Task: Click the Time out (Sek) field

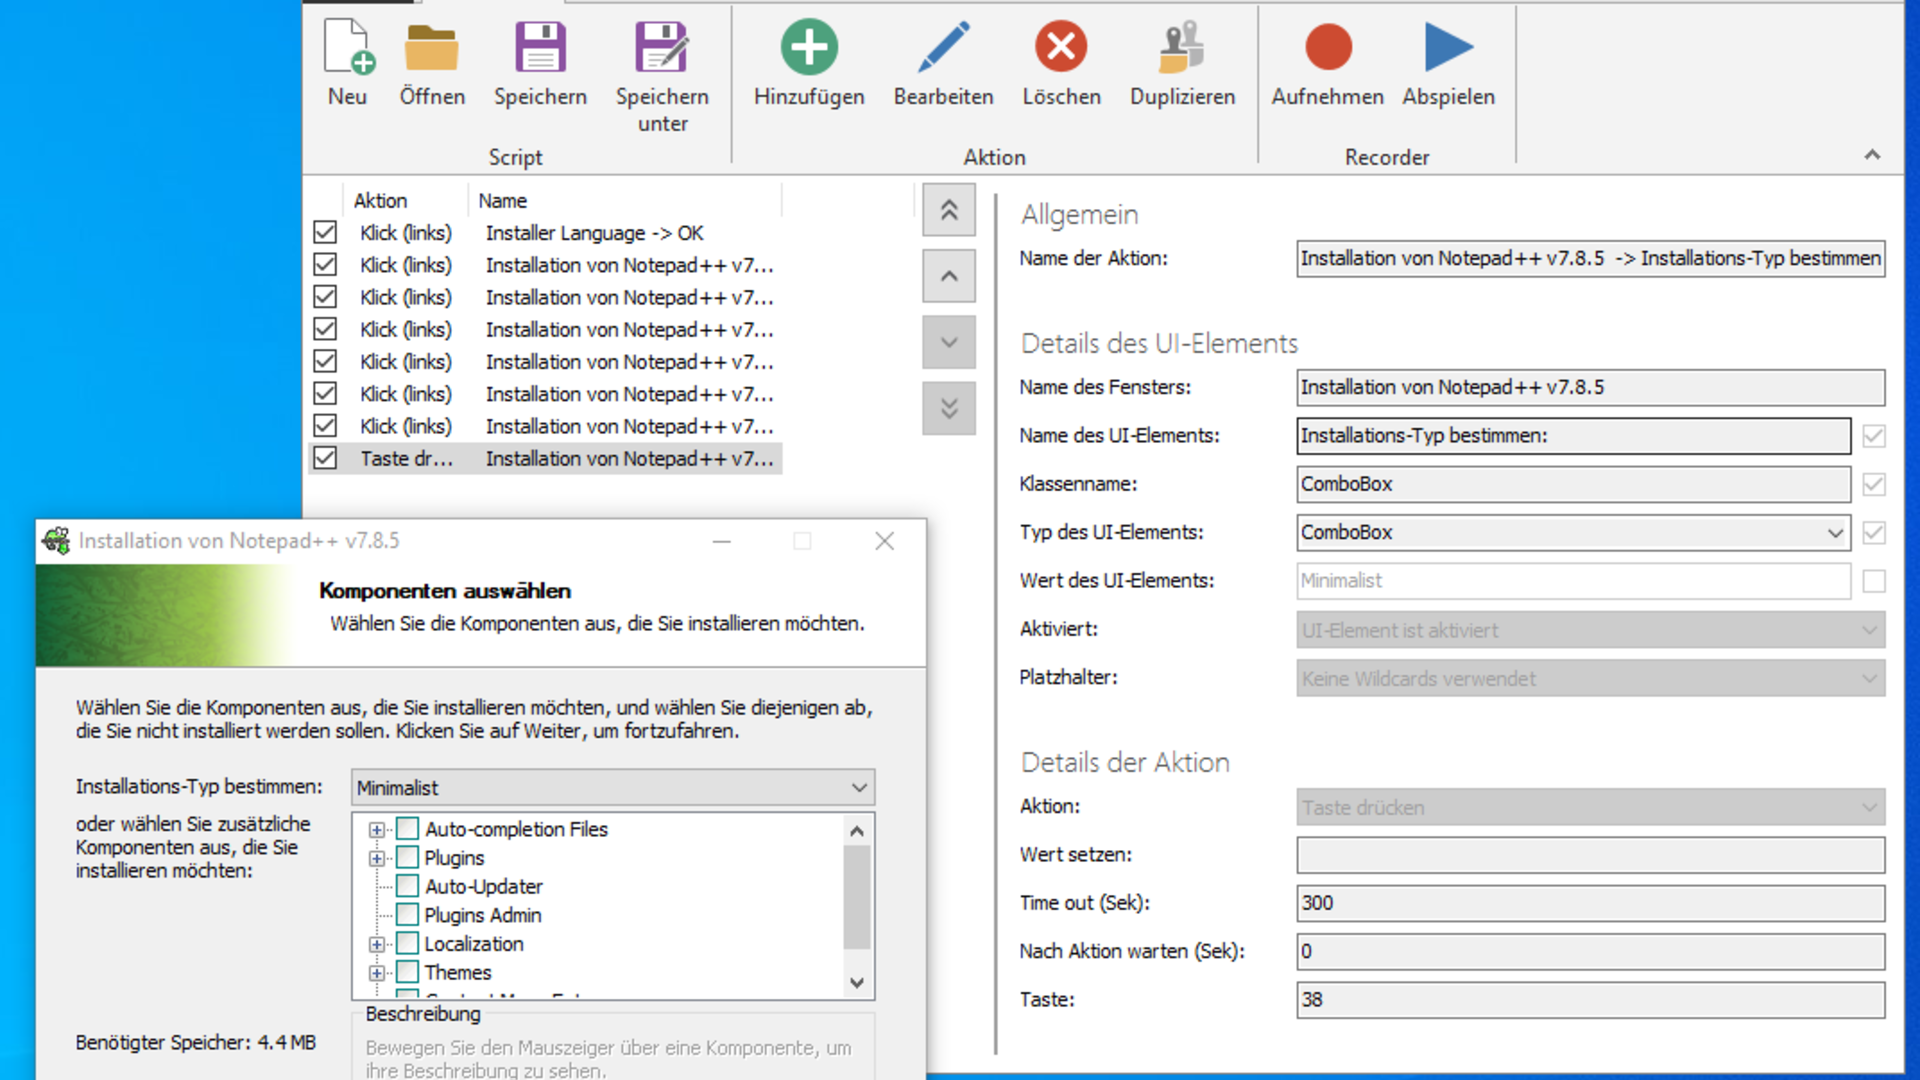Action: click(1590, 903)
